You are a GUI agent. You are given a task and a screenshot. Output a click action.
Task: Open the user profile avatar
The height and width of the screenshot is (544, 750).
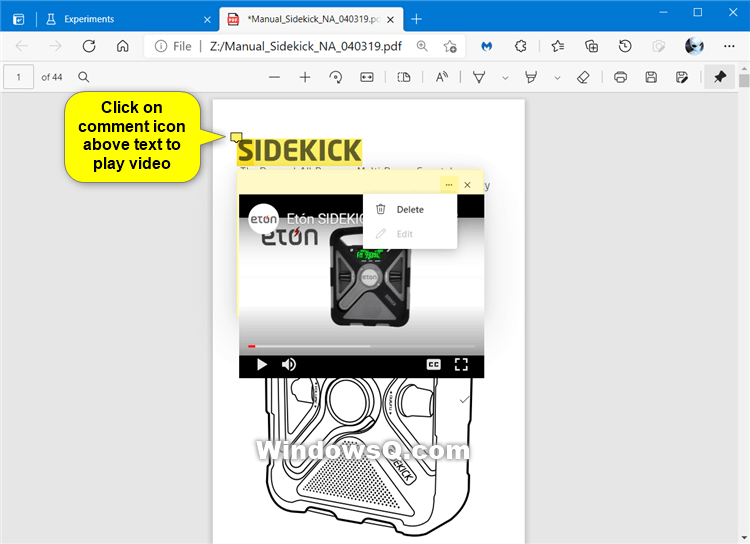pos(694,46)
